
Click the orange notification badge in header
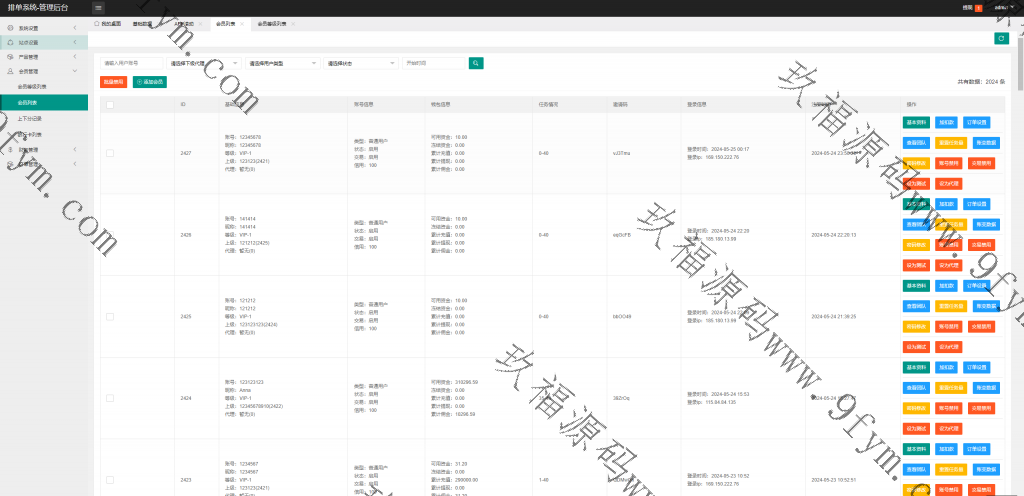coord(978,8)
